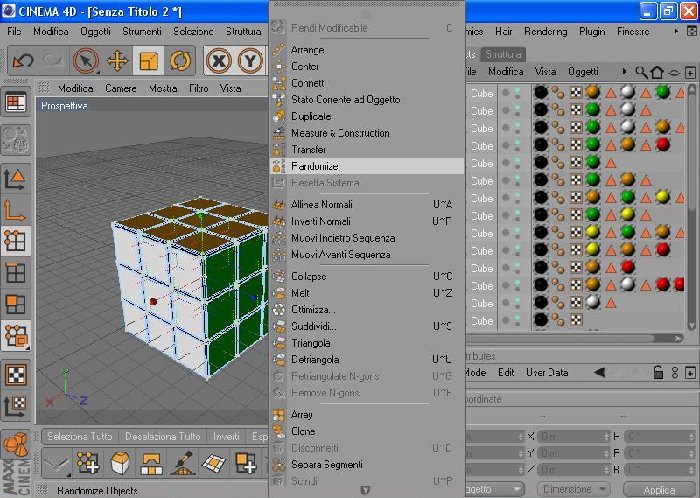
Task: Switch to the Struttura tab
Action: coord(503,54)
